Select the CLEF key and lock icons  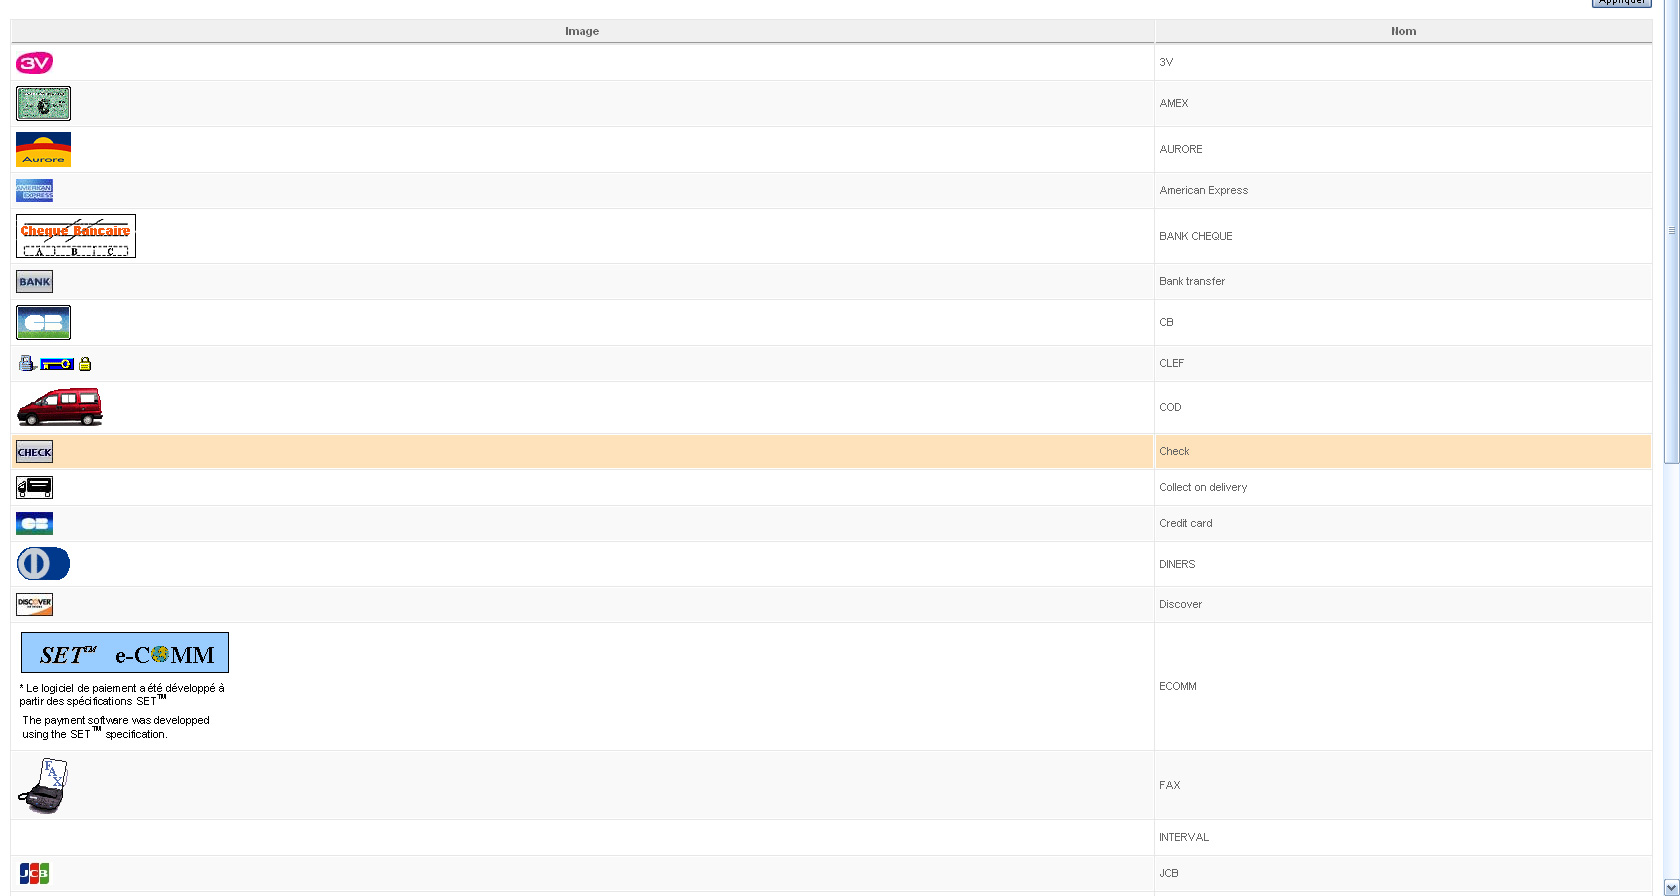click(x=55, y=364)
